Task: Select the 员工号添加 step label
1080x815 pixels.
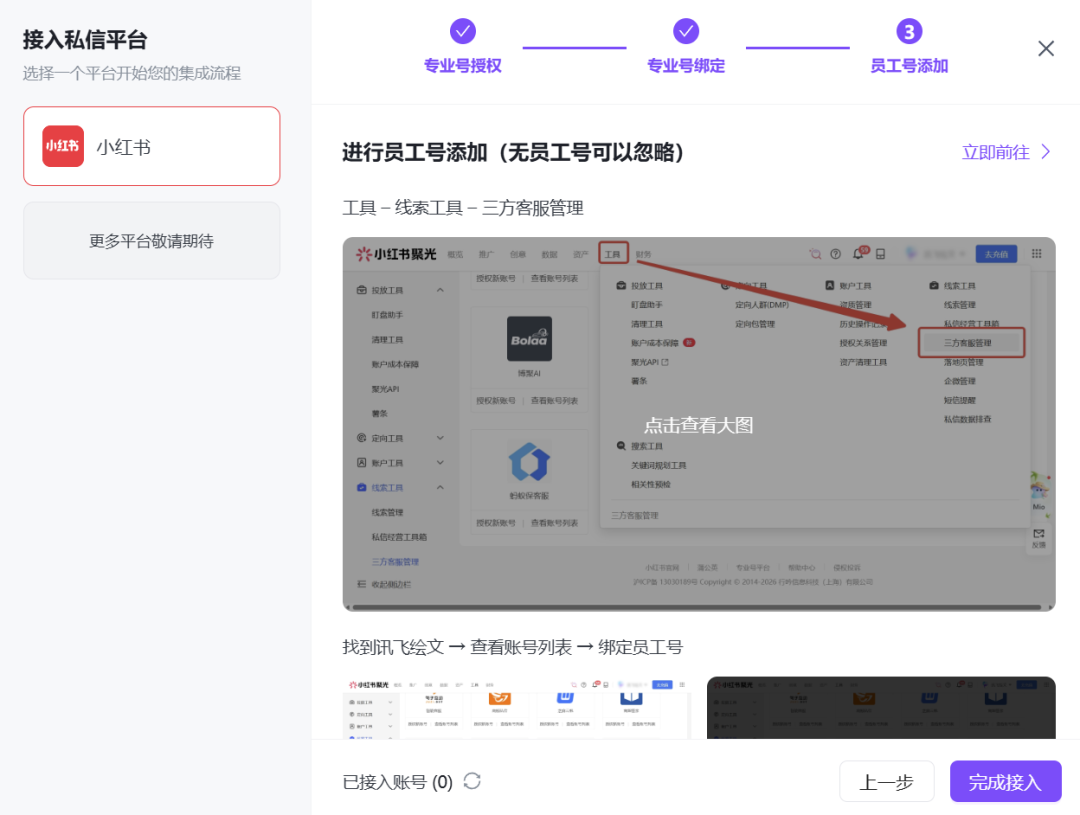Action: coord(909,66)
